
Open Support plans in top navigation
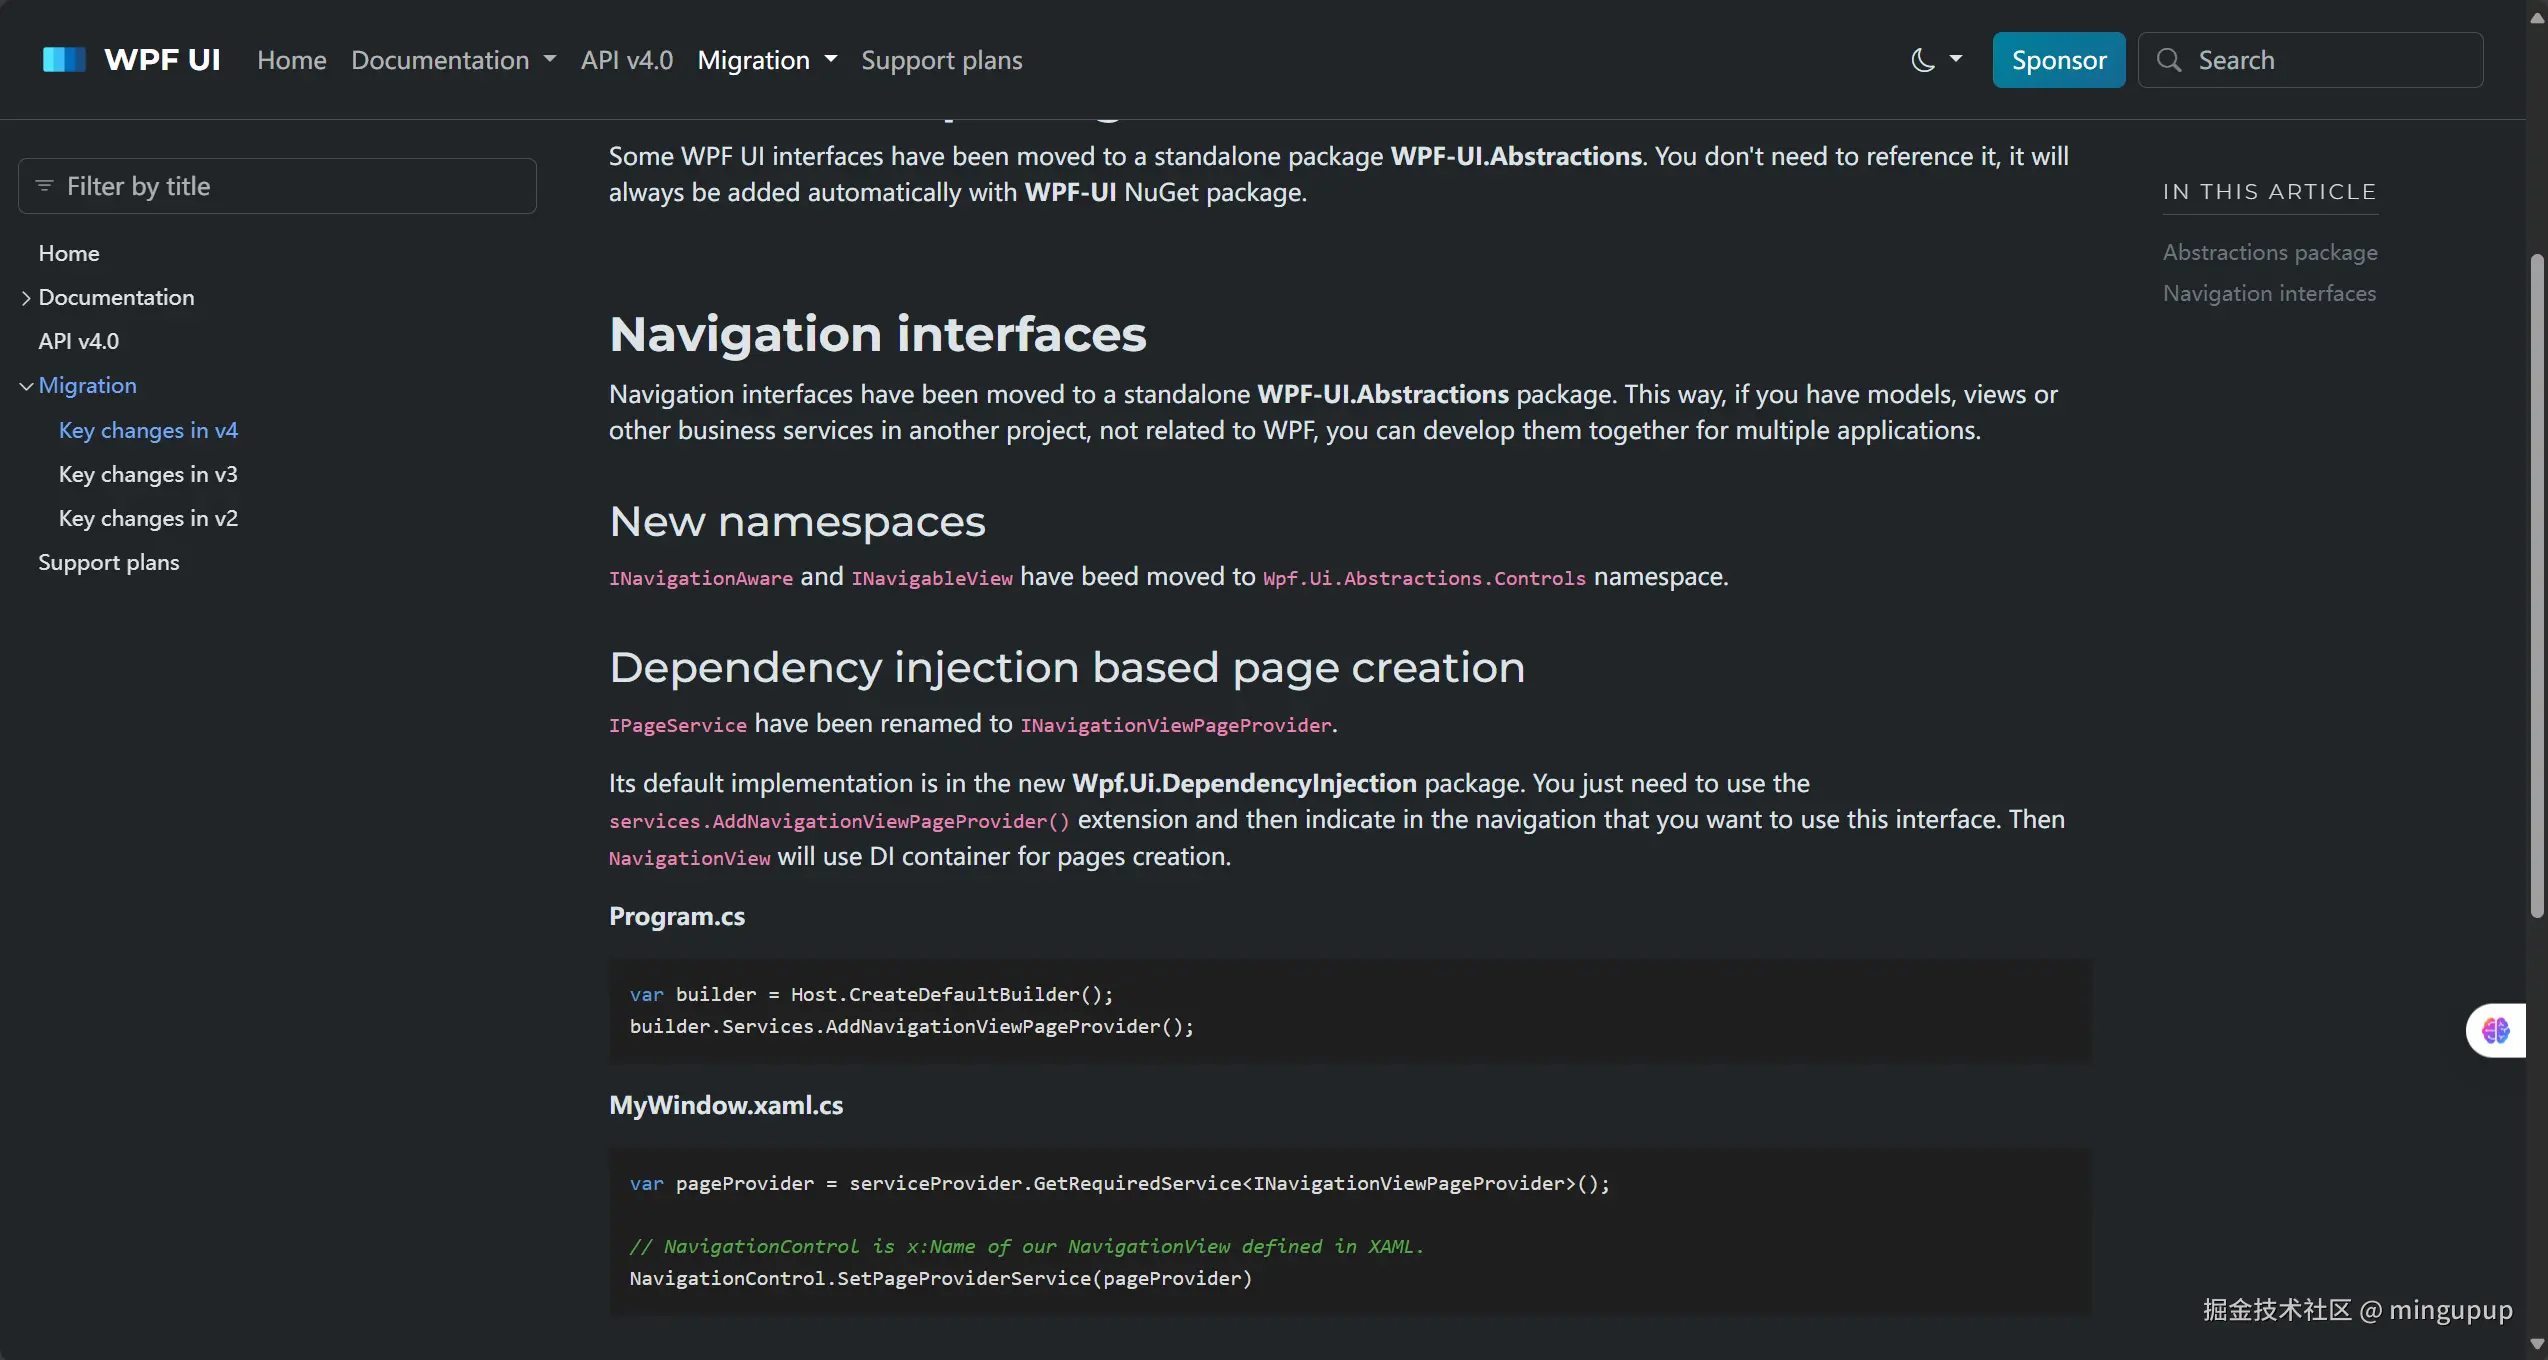[x=942, y=60]
